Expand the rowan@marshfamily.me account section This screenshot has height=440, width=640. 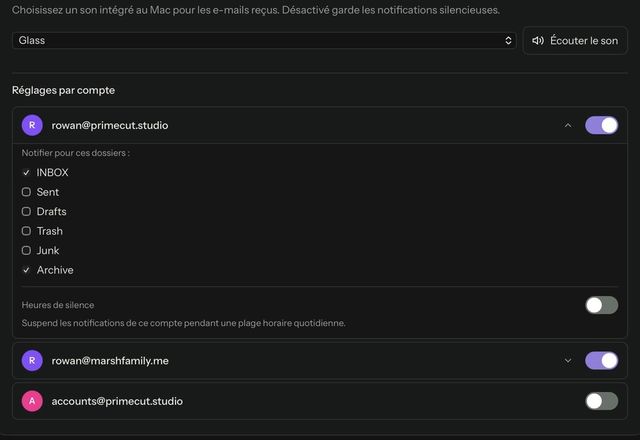[x=568, y=361]
